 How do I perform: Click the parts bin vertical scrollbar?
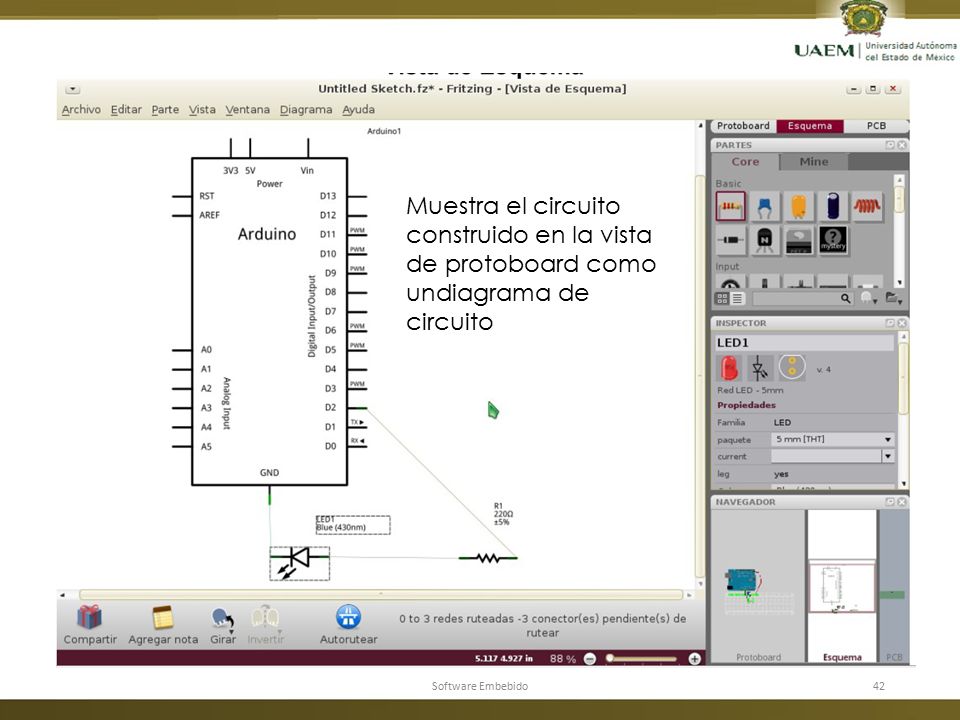tap(899, 200)
